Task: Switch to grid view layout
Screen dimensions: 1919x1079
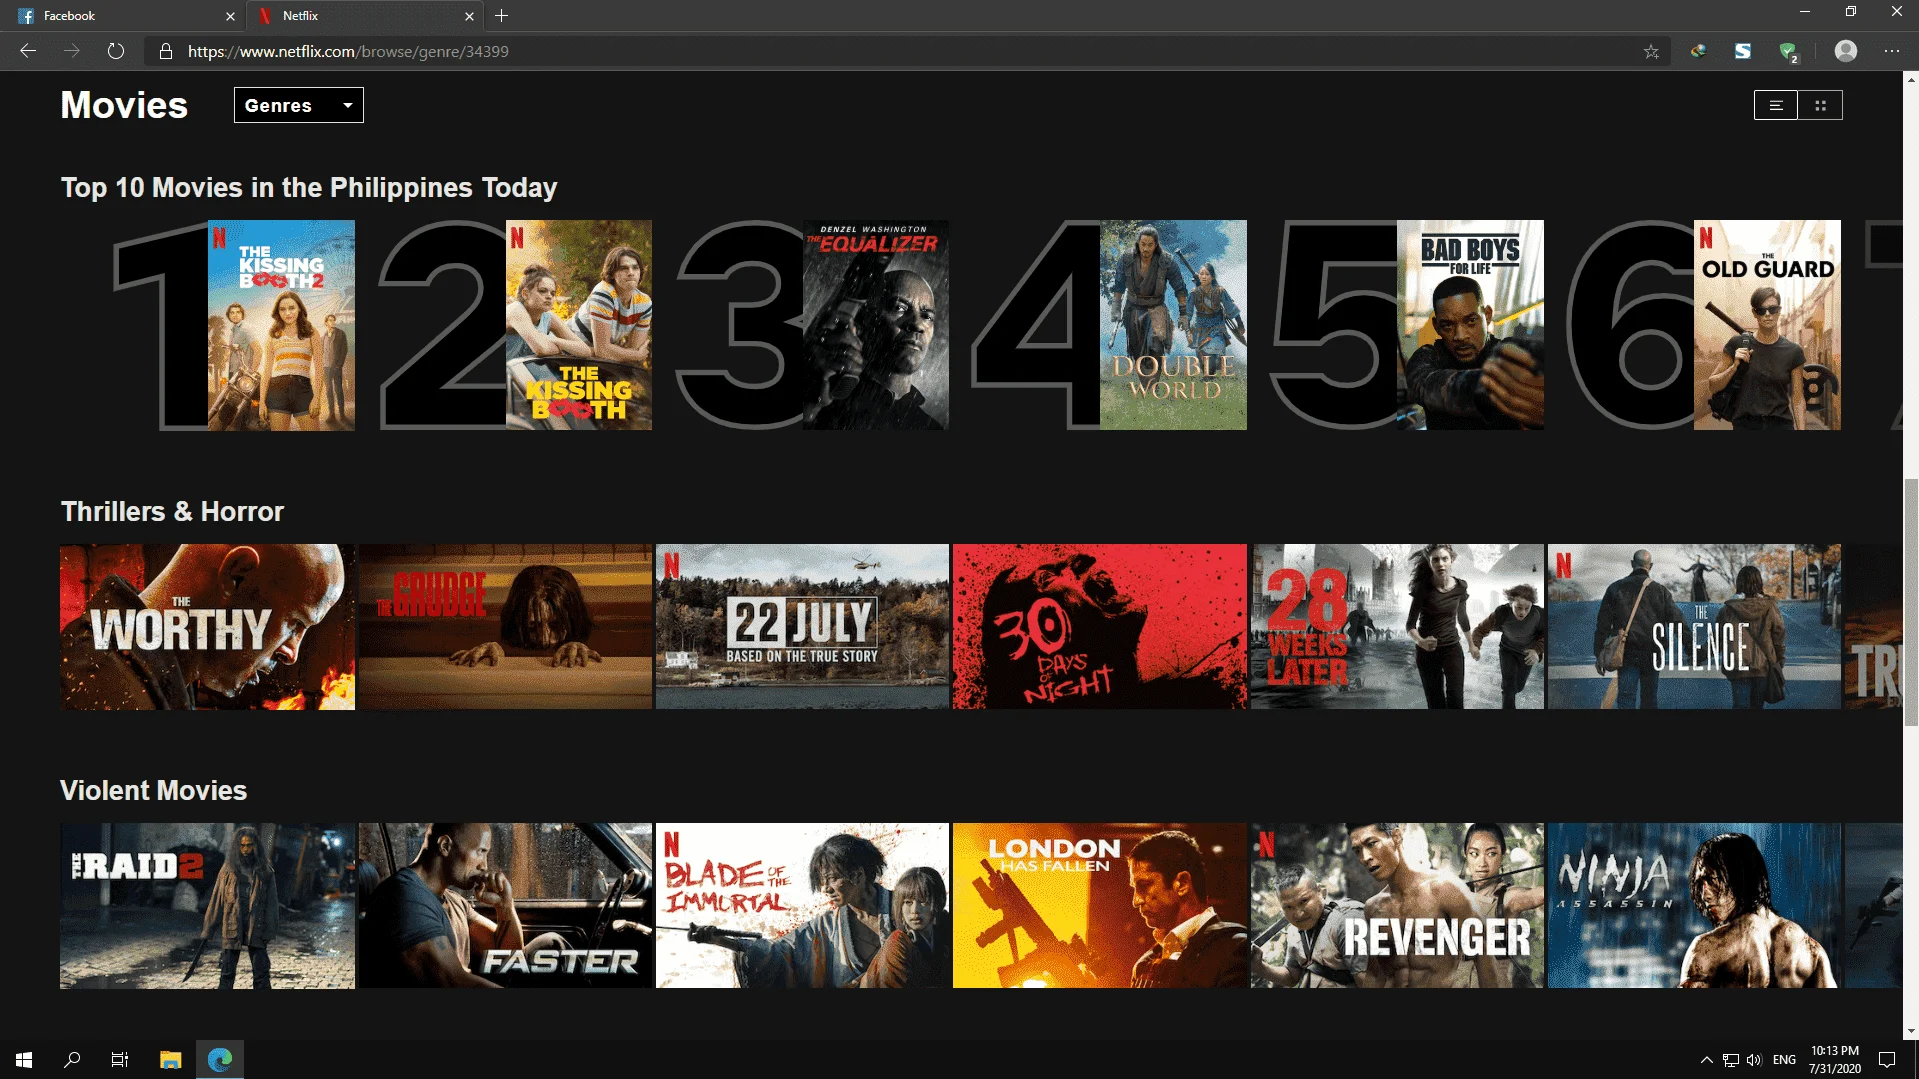Action: click(1821, 105)
